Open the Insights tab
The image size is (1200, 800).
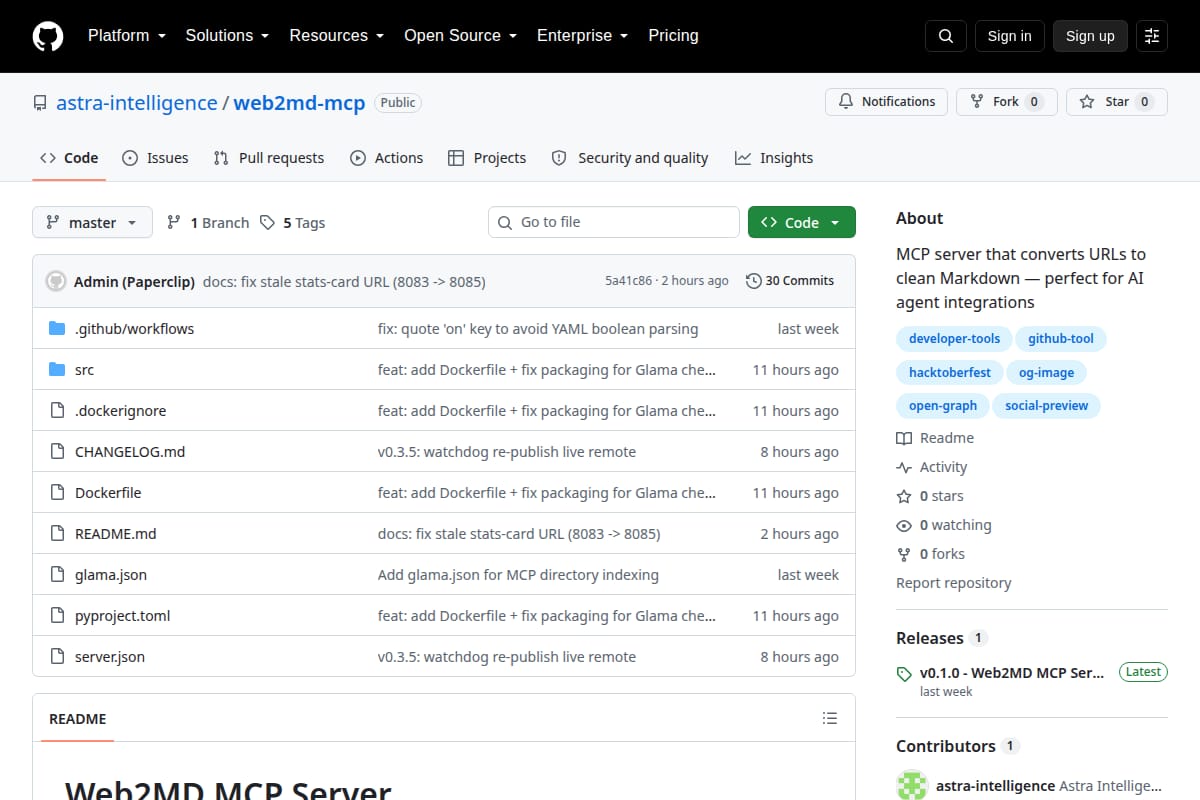pyautogui.click(x=774, y=158)
